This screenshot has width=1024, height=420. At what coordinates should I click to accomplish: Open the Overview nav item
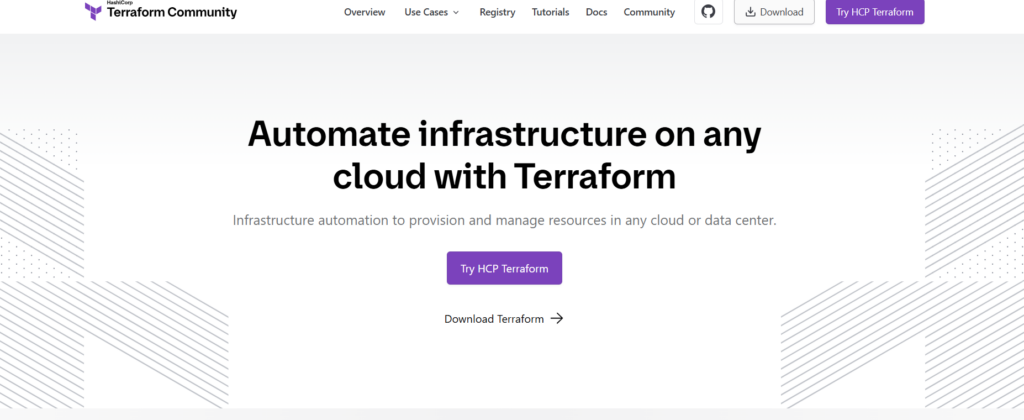tap(364, 12)
